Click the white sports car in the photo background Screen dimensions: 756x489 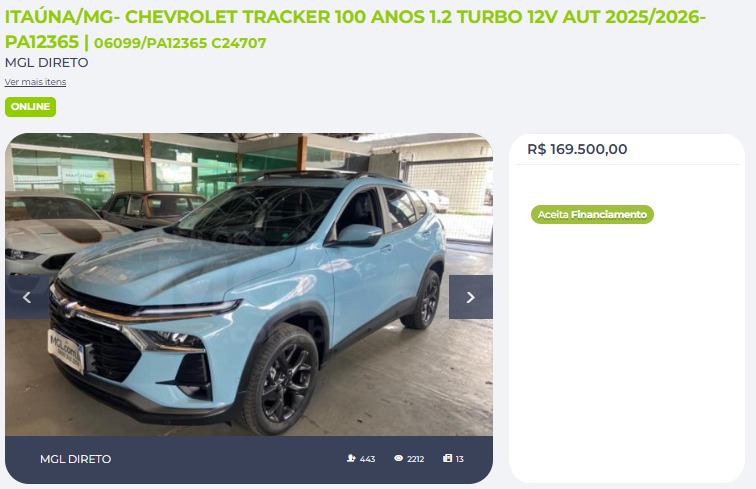53,236
